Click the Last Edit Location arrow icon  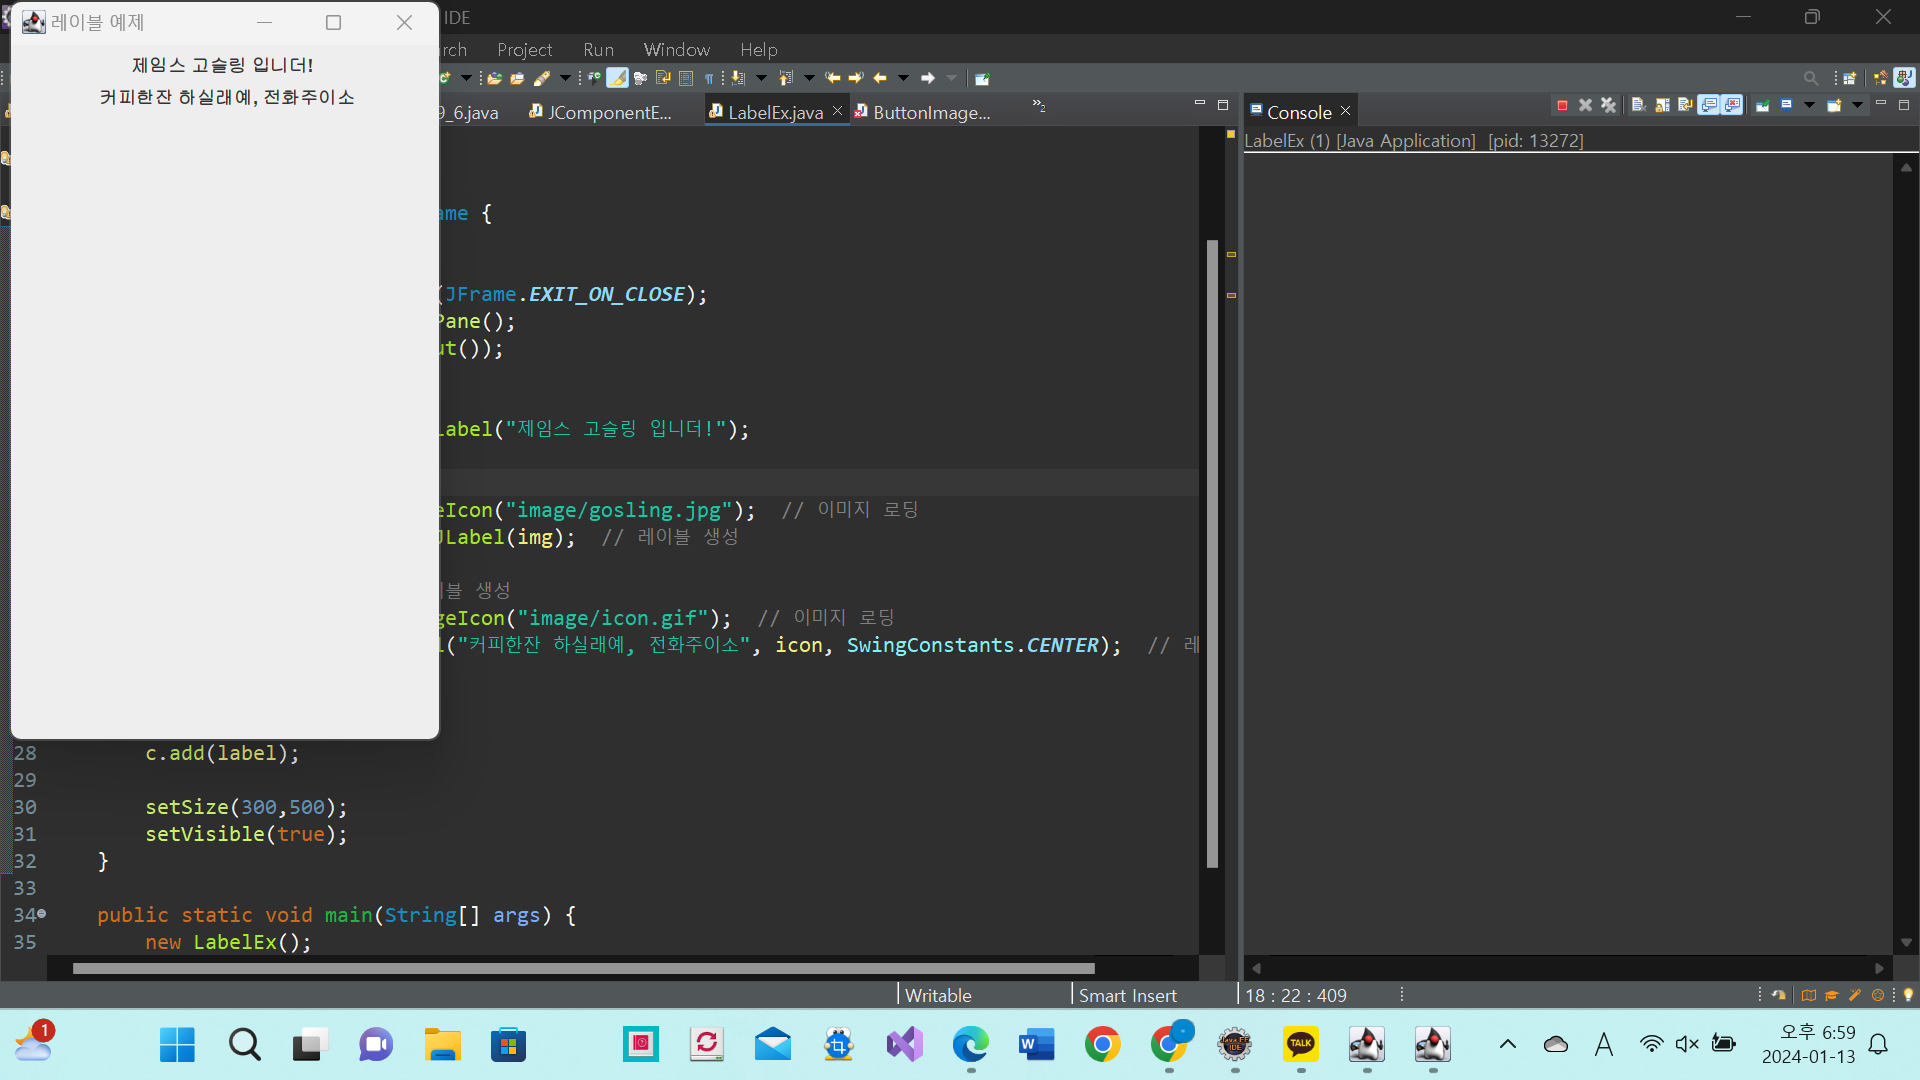[833, 78]
